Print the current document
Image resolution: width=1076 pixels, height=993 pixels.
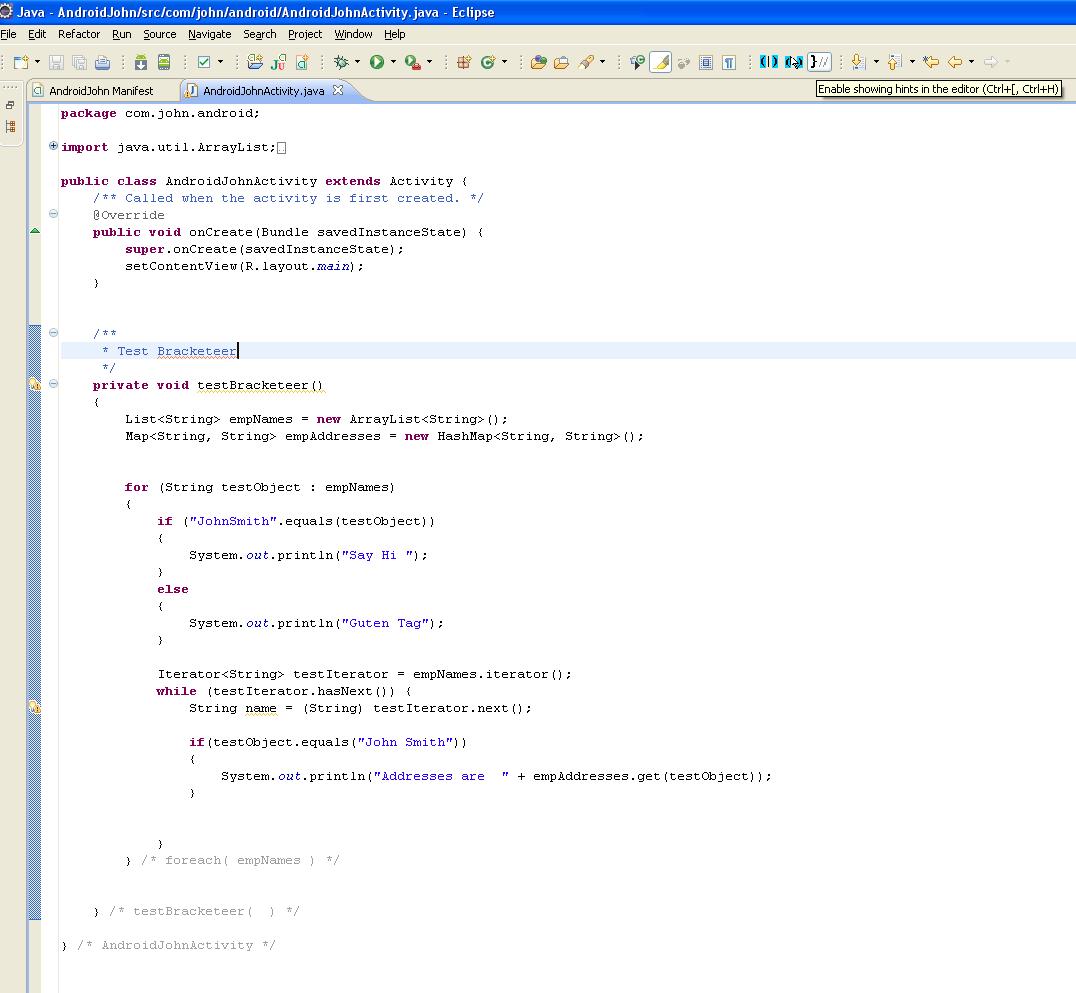[x=102, y=62]
